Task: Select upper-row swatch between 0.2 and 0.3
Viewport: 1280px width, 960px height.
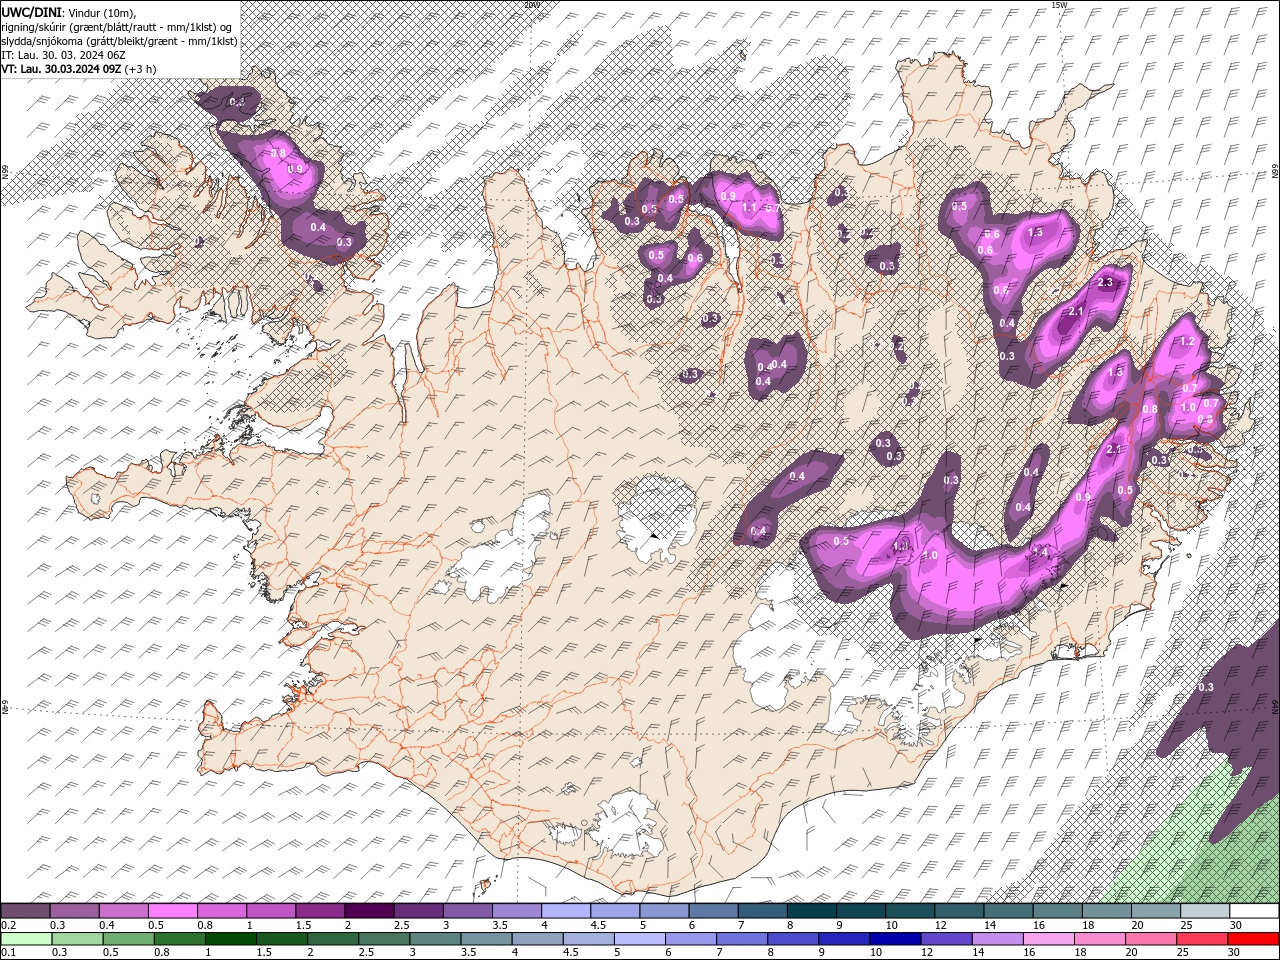Action: point(25,911)
